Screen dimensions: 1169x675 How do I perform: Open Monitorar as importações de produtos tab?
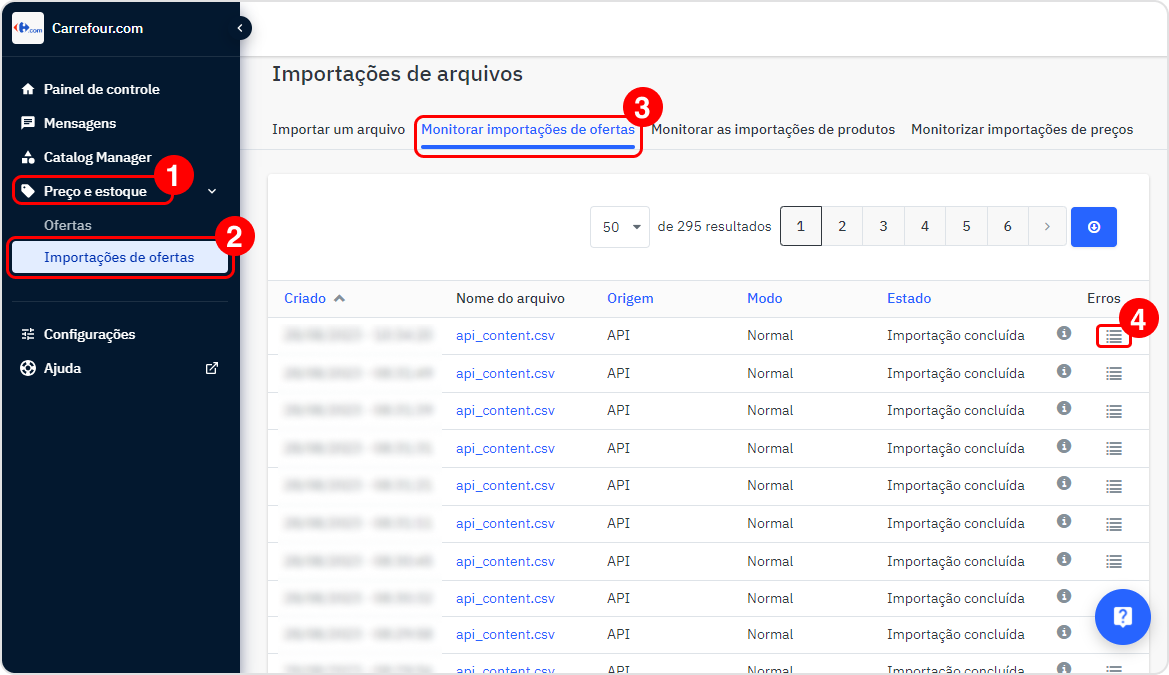click(773, 130)
